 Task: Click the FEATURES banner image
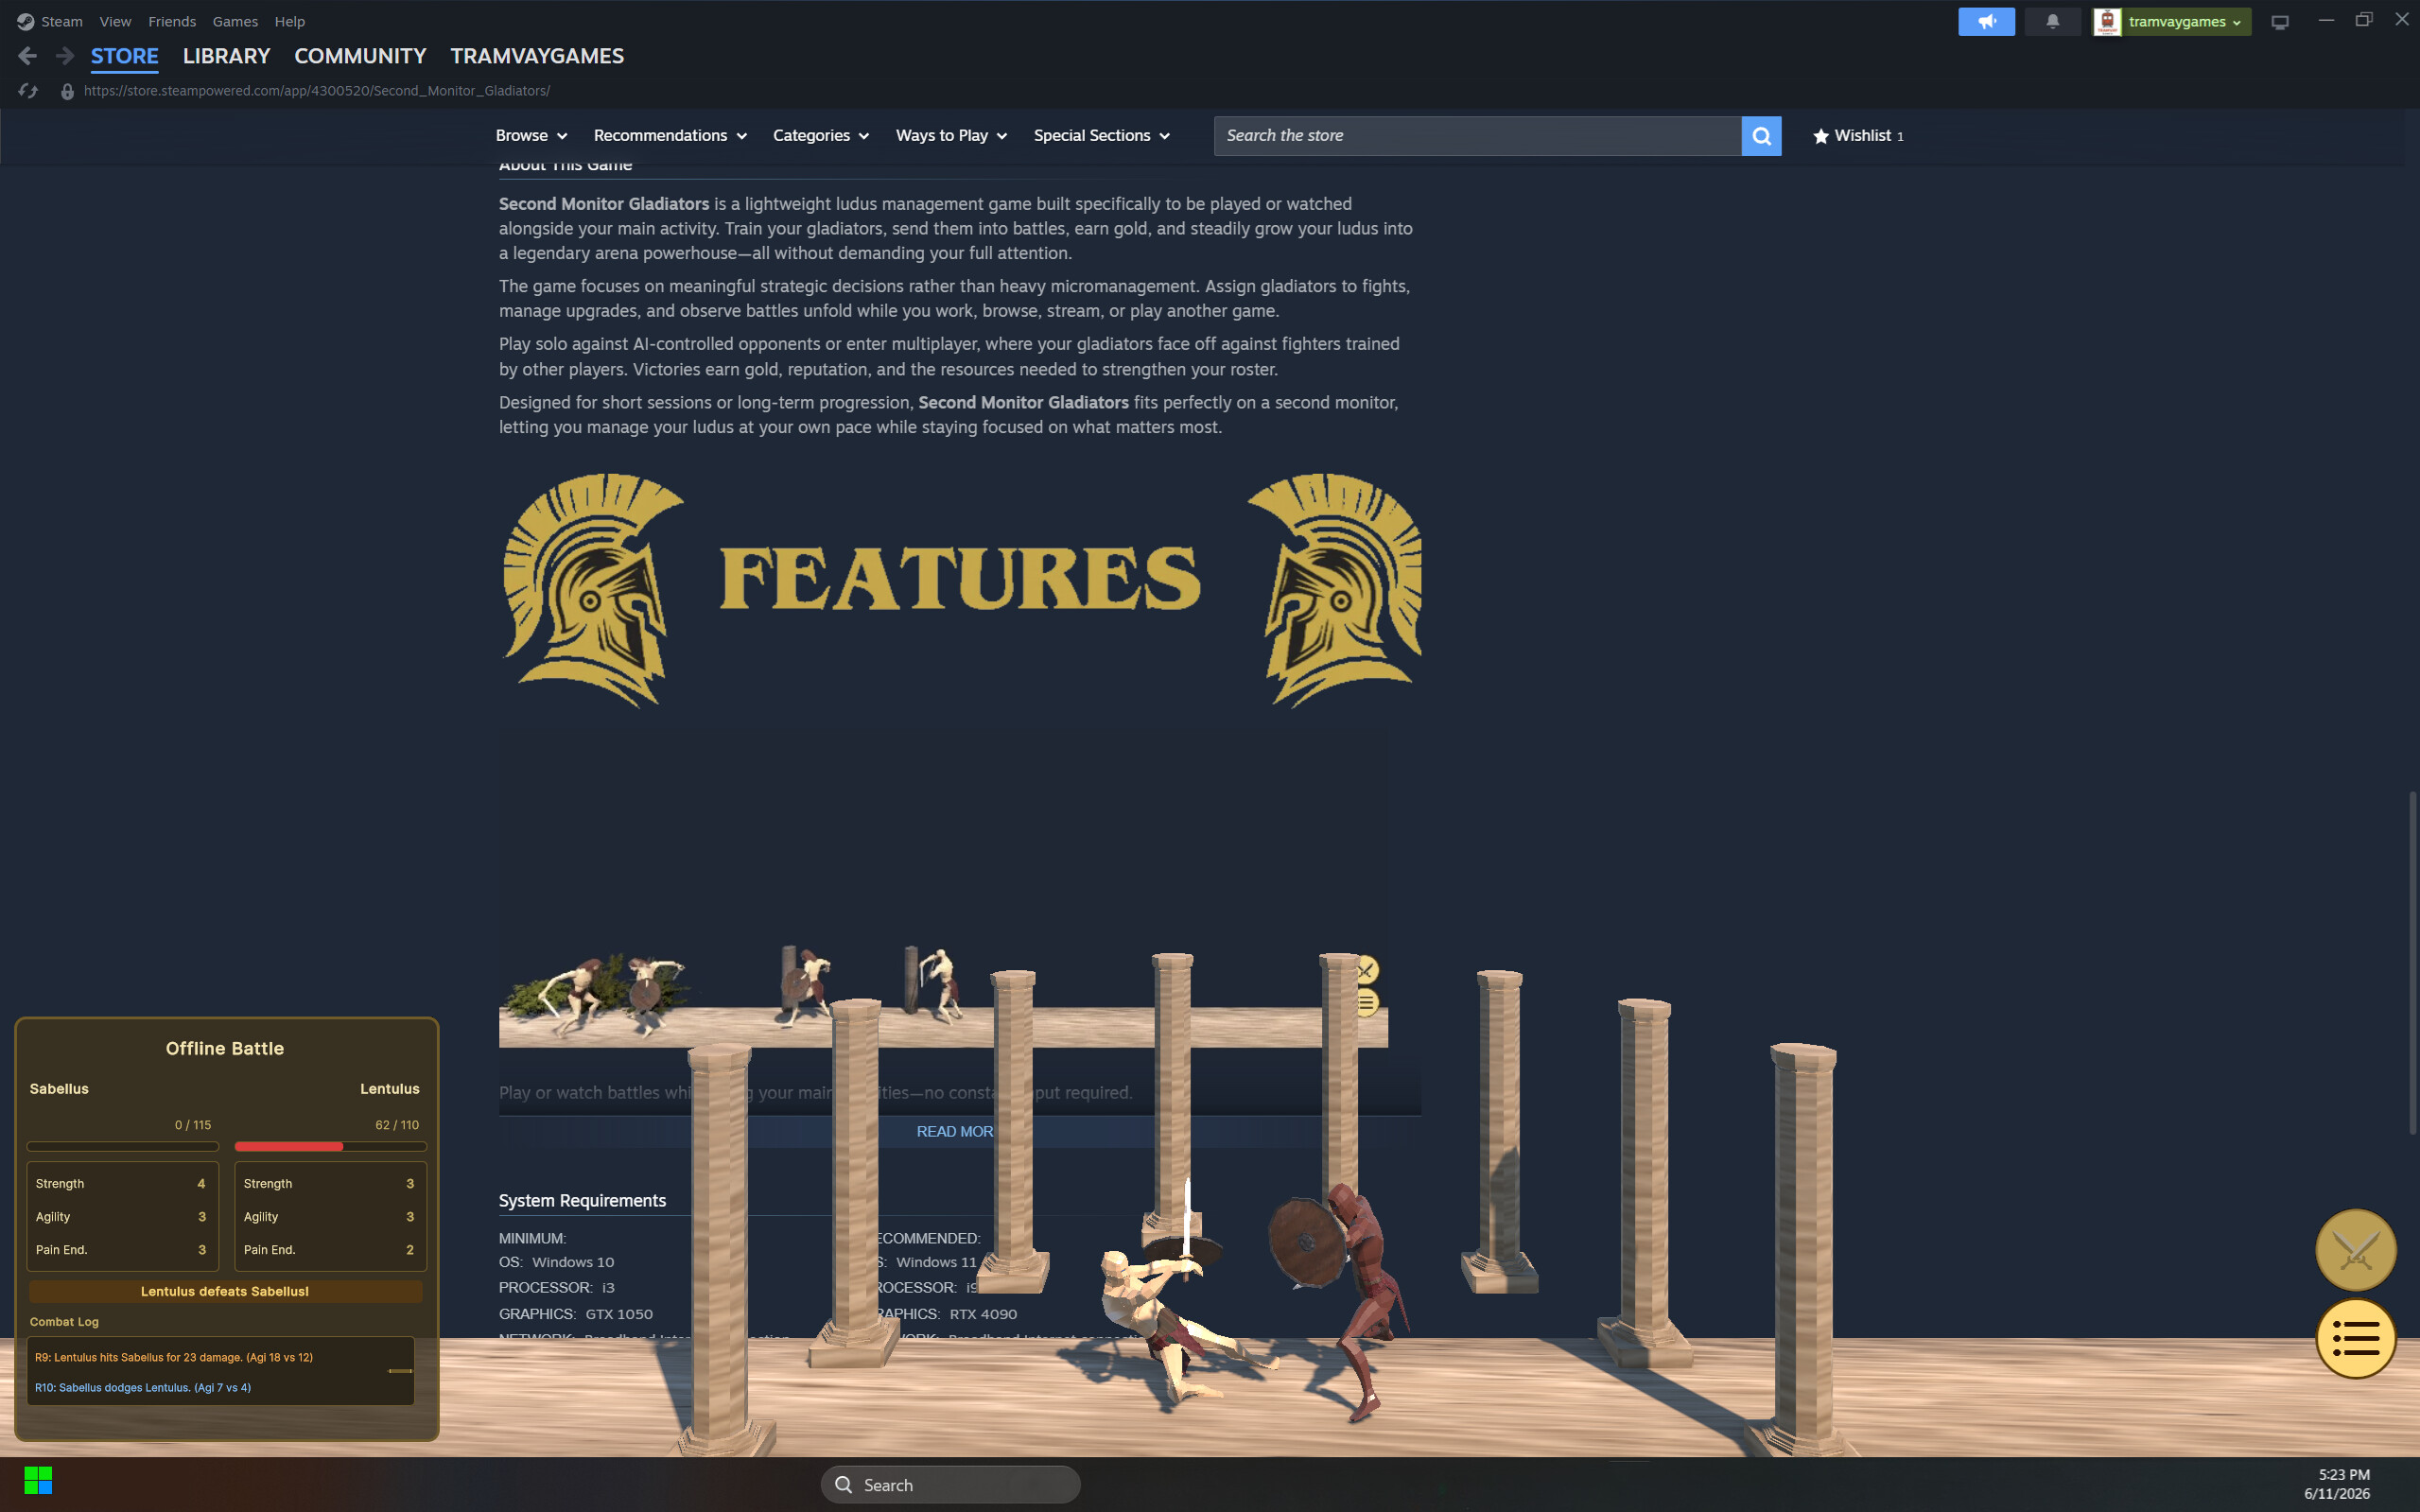pos(960,590)
